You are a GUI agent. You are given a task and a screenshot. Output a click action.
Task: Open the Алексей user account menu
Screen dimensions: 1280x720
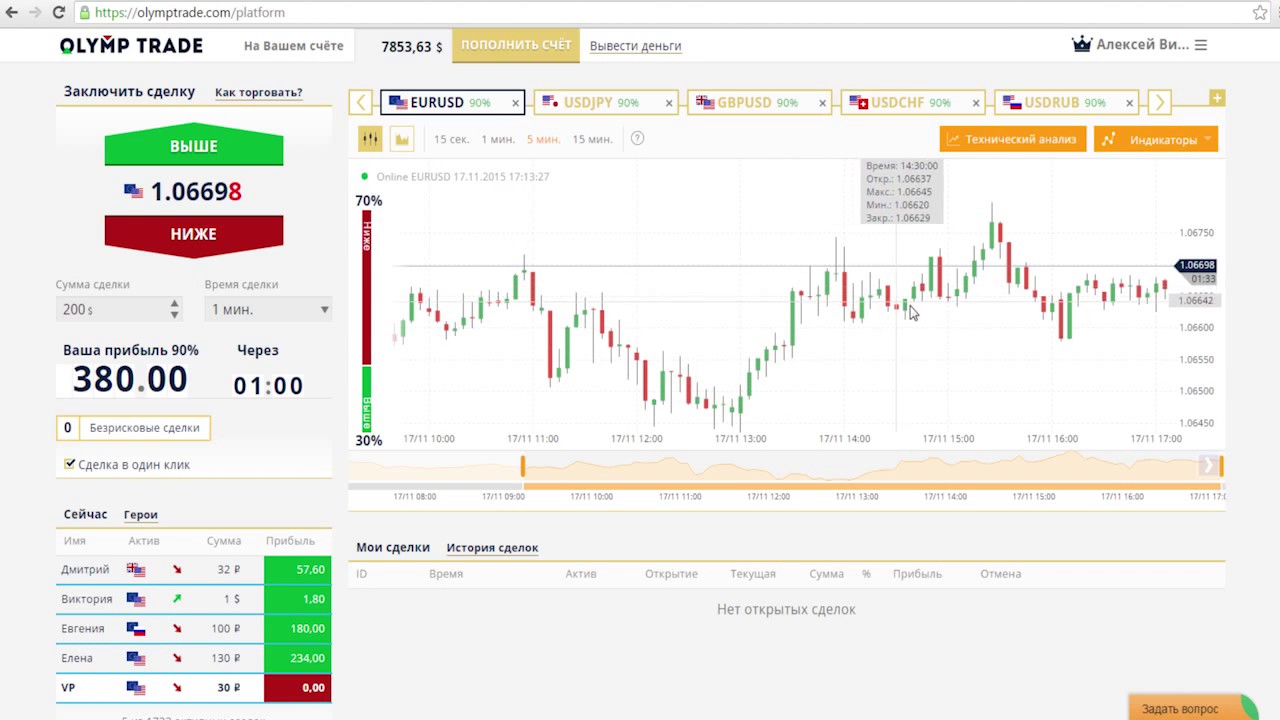coord(1142,45)
